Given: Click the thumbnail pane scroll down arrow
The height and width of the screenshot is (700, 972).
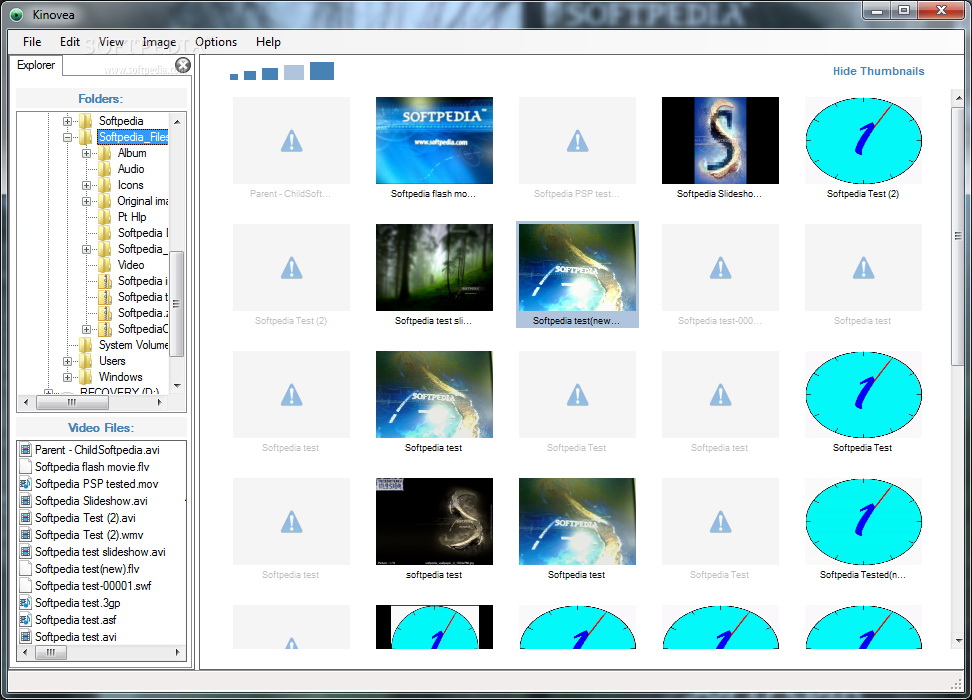Looking at the screenshot, I should (x=958, y=640).
